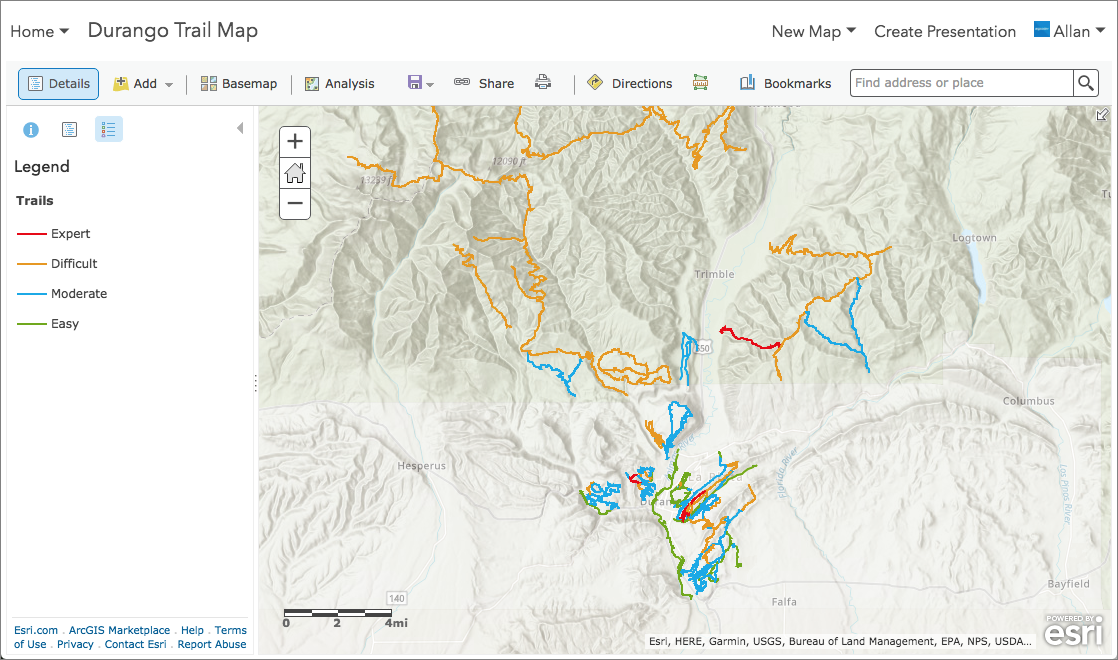Click the search magnifier button

tap(1086, 83)
